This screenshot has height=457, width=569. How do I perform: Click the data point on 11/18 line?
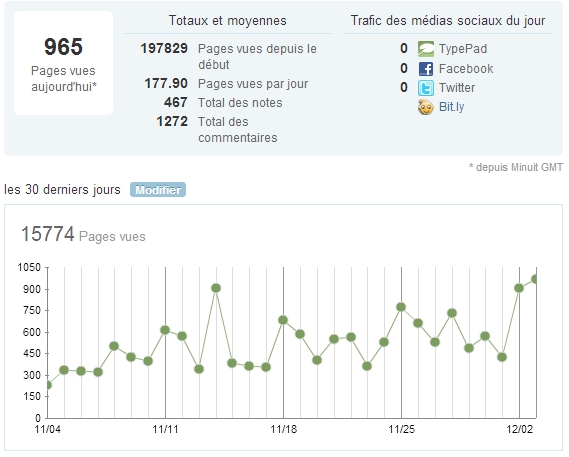tap(283, 320)
